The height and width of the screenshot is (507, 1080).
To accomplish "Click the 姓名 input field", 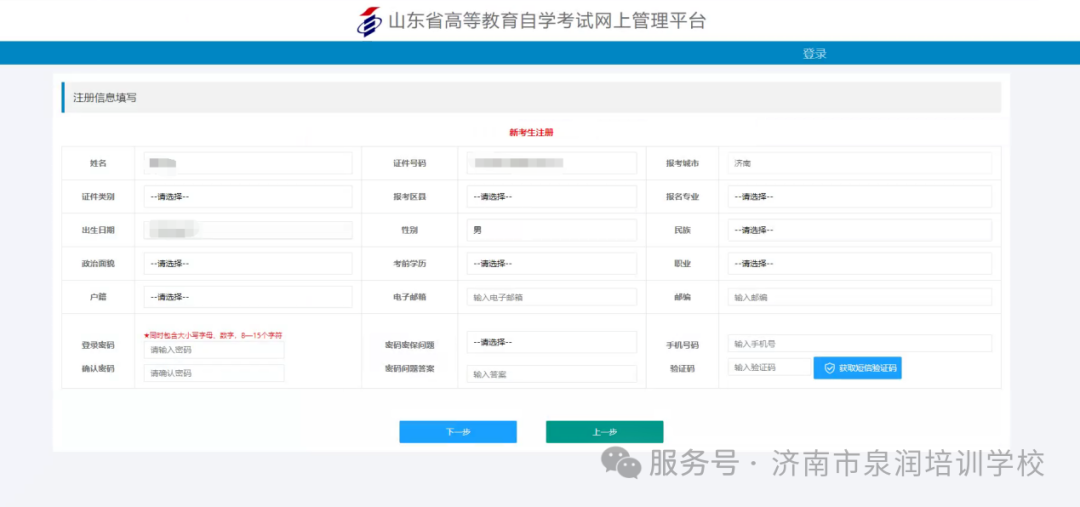I will coord(248,163).
